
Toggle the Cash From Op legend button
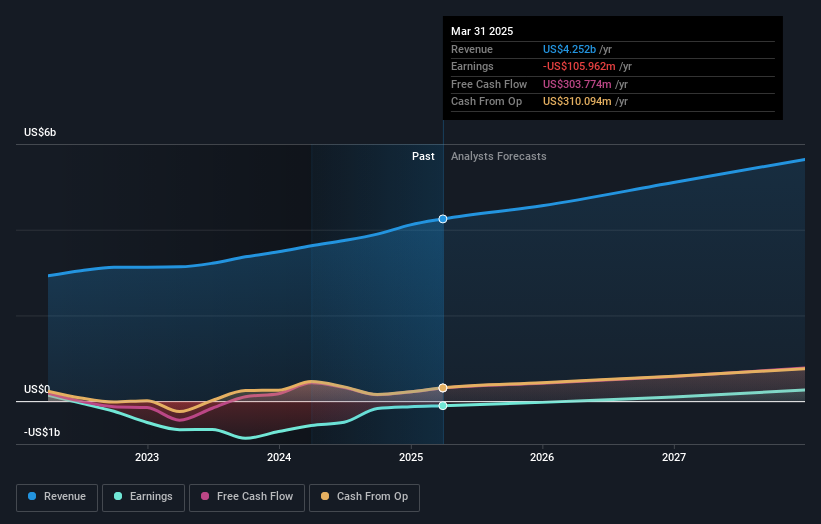(364, 497)
